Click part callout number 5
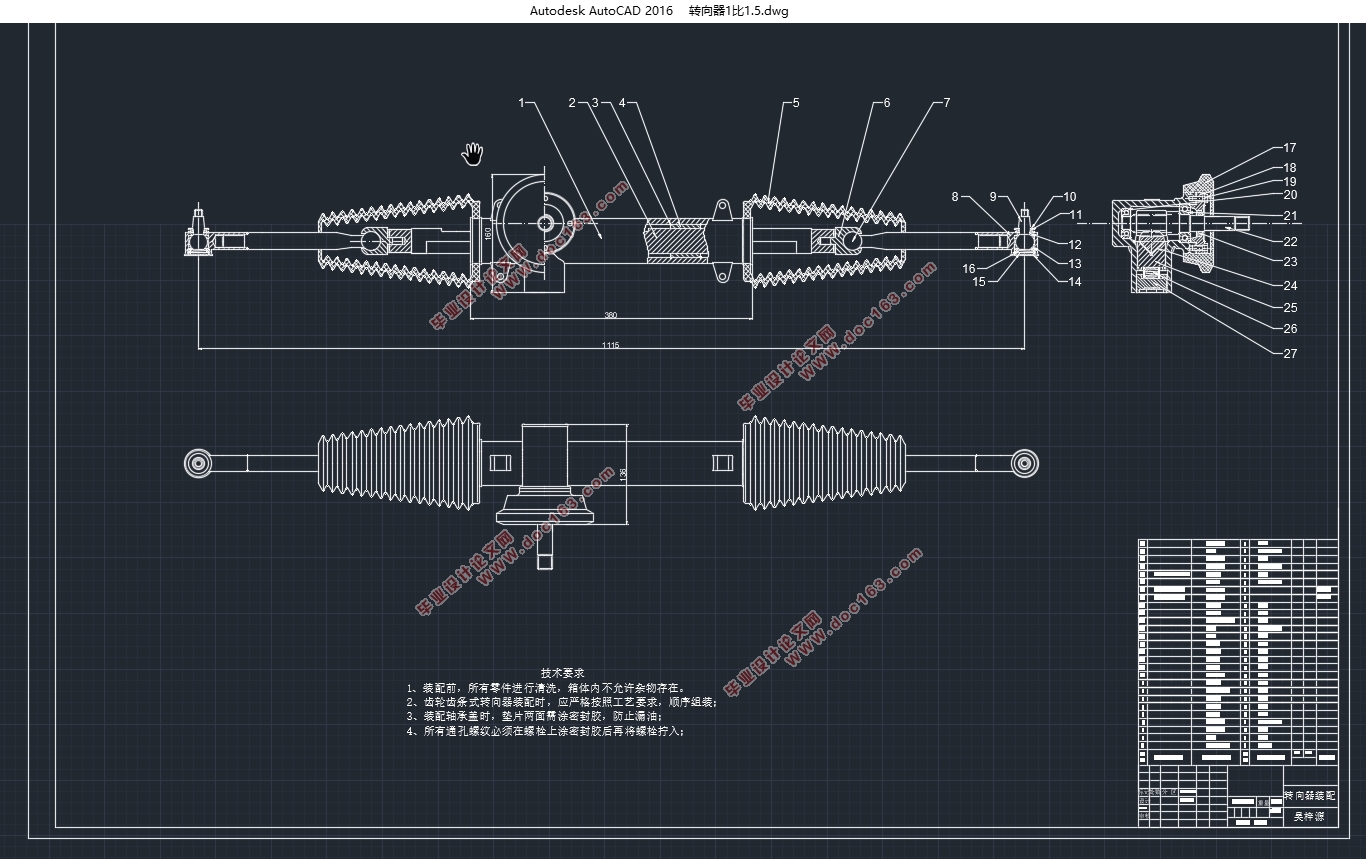Image resolution: width=1366 pixels, height=859 pixels. 796,102
